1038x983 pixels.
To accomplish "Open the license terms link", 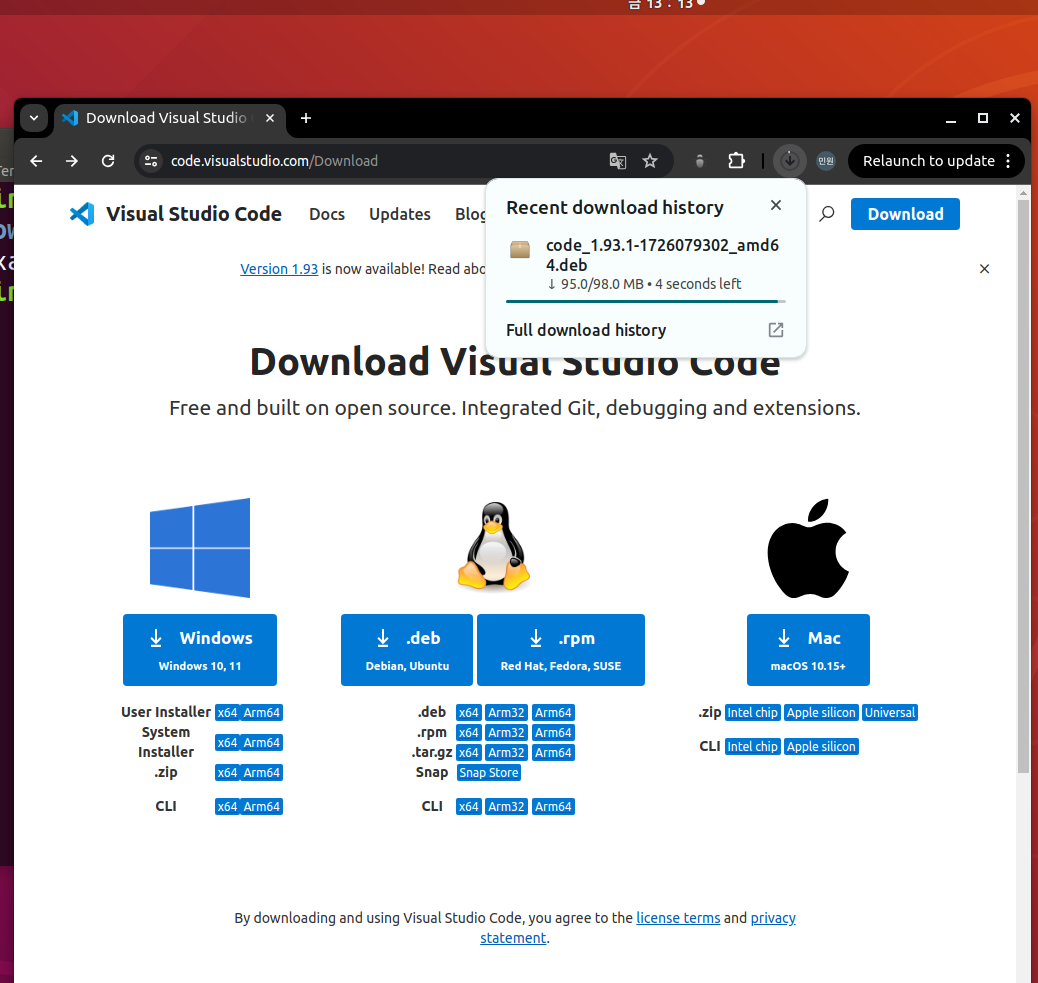I will tap(678, 918).
